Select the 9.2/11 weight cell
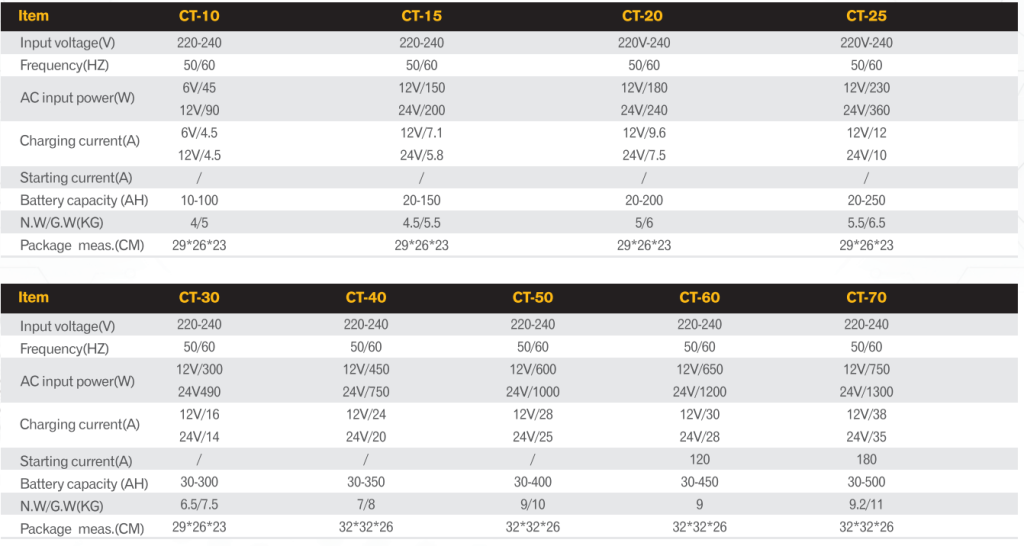The image size is (1024, 546). tap(866, 505)
